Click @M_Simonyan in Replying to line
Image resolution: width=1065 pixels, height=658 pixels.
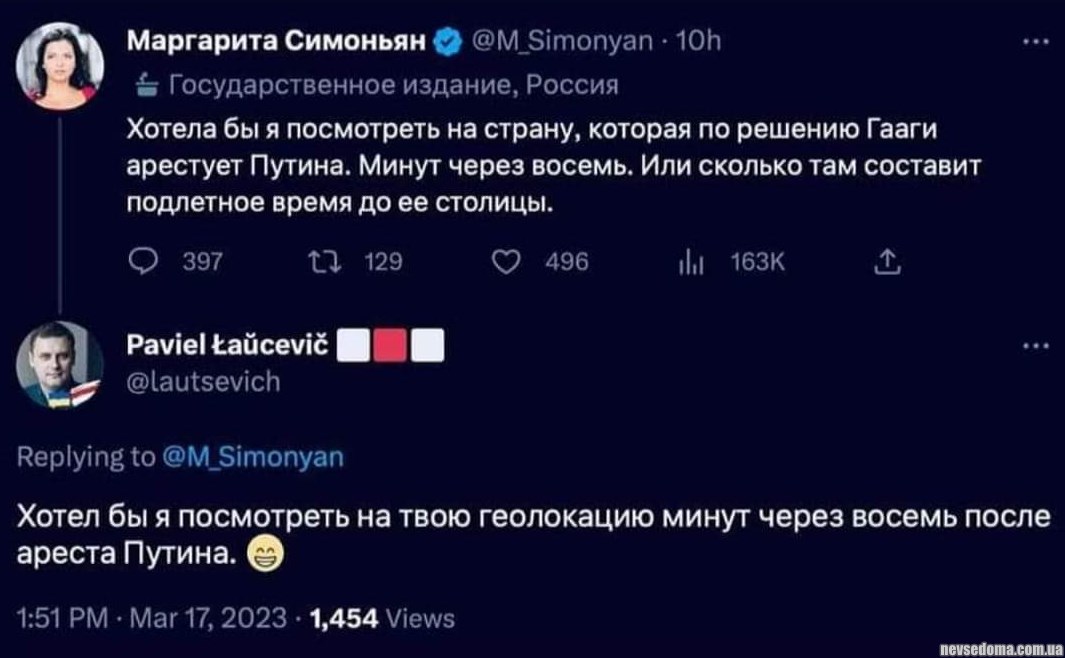(x=252, y=457)
